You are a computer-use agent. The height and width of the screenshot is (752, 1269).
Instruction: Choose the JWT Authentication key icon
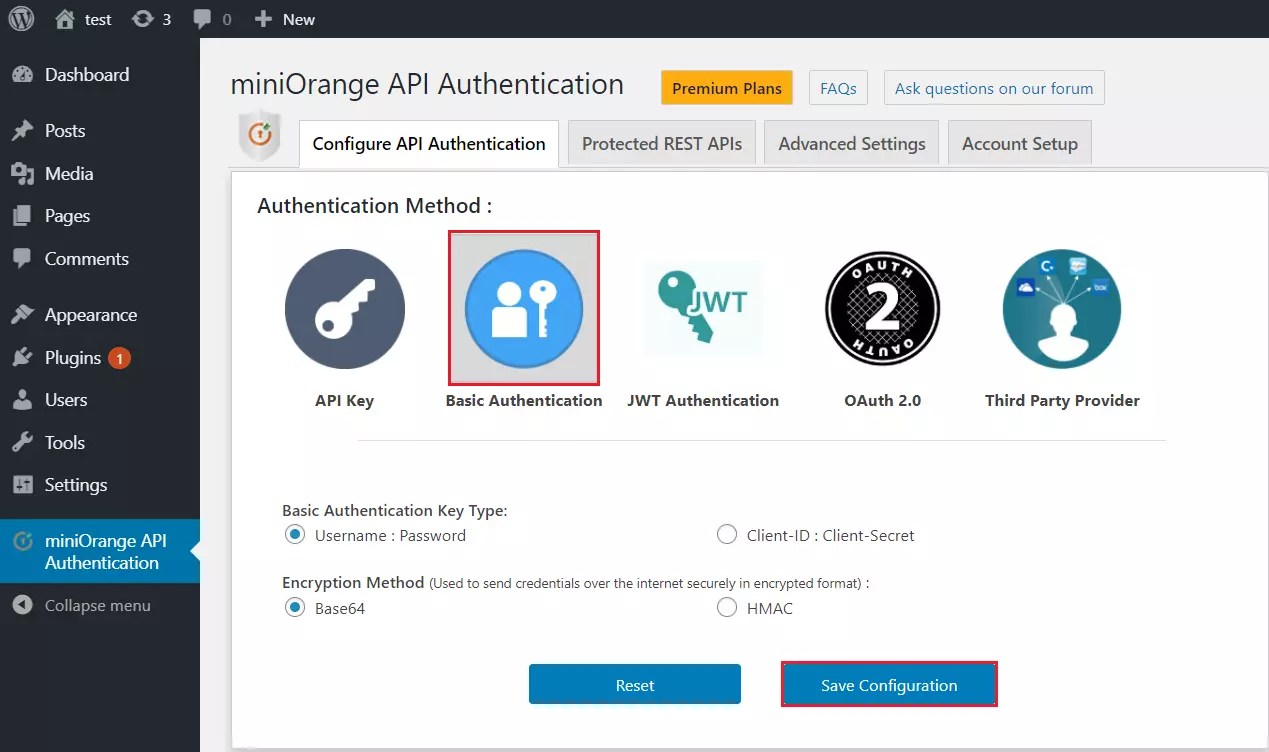(703, 308)
